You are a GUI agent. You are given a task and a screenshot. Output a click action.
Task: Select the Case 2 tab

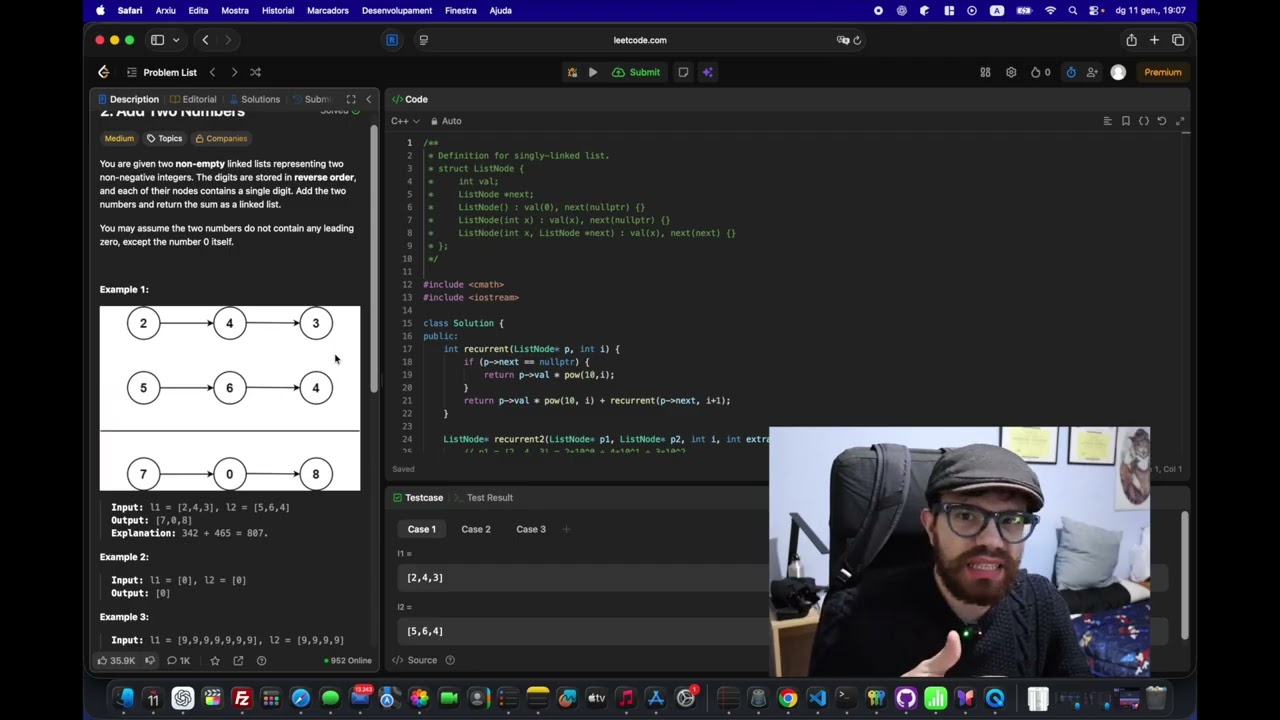coord(476,529)
